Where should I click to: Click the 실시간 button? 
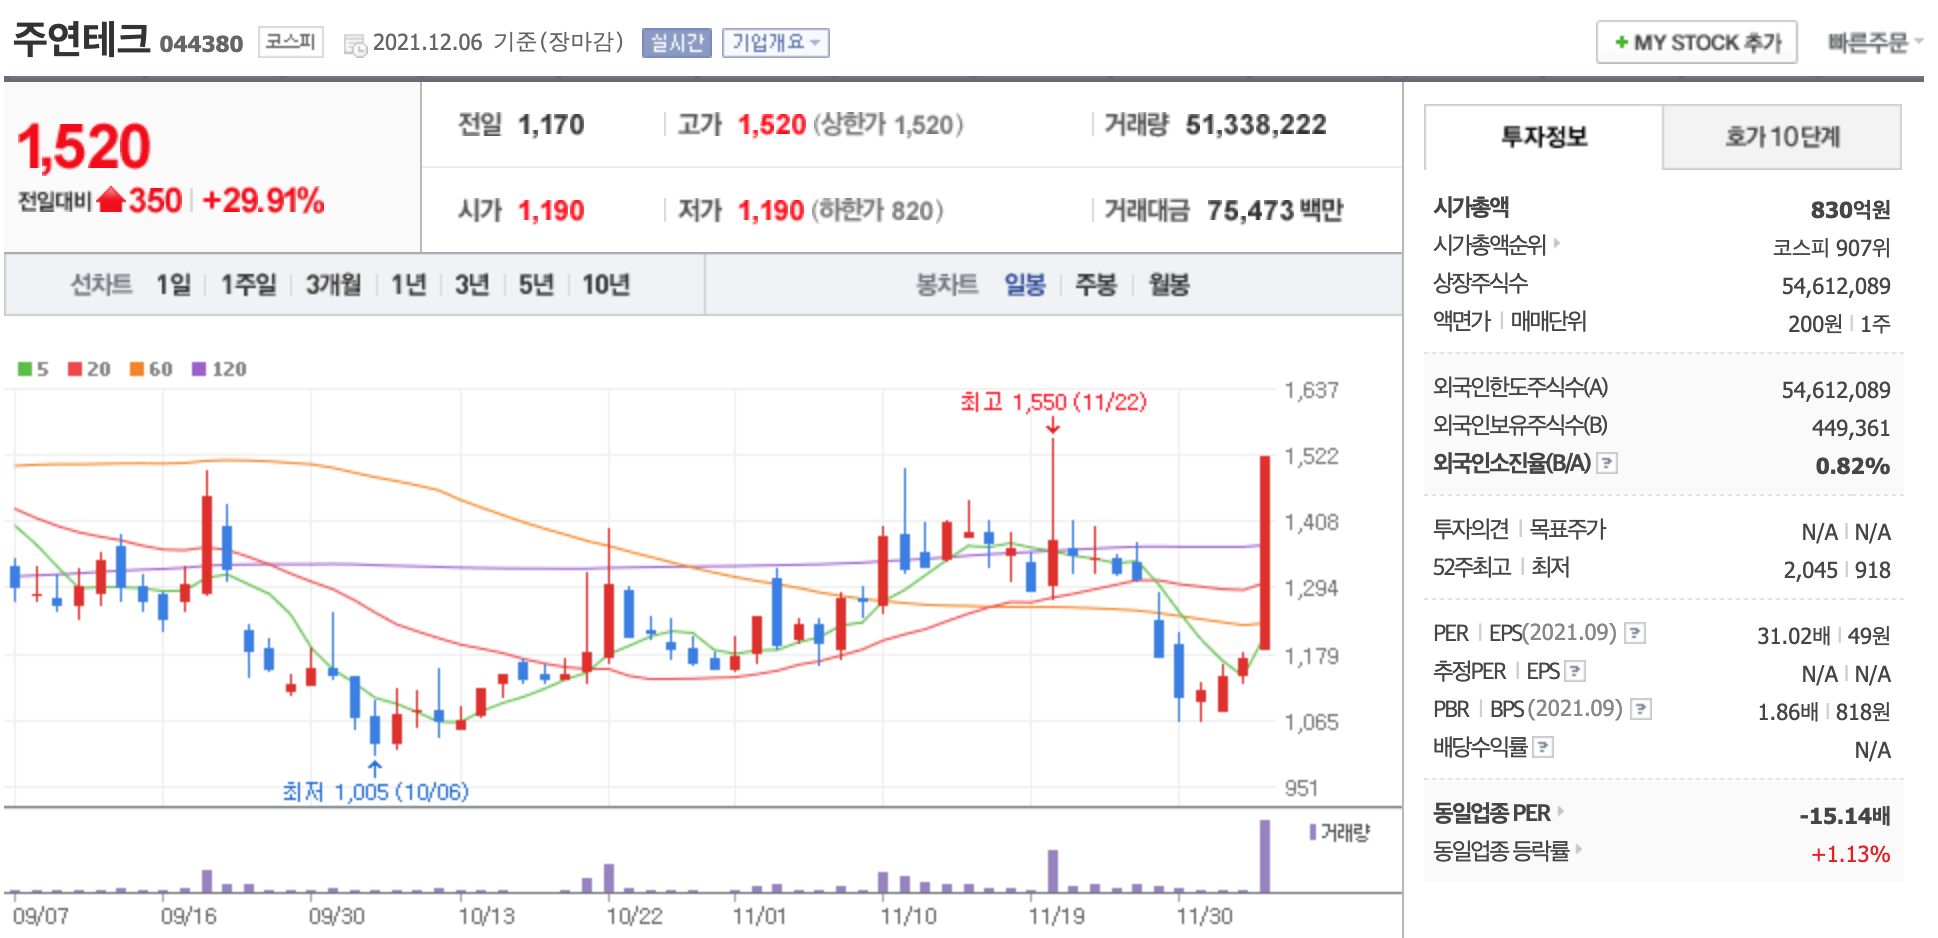[x=677, y=42]
